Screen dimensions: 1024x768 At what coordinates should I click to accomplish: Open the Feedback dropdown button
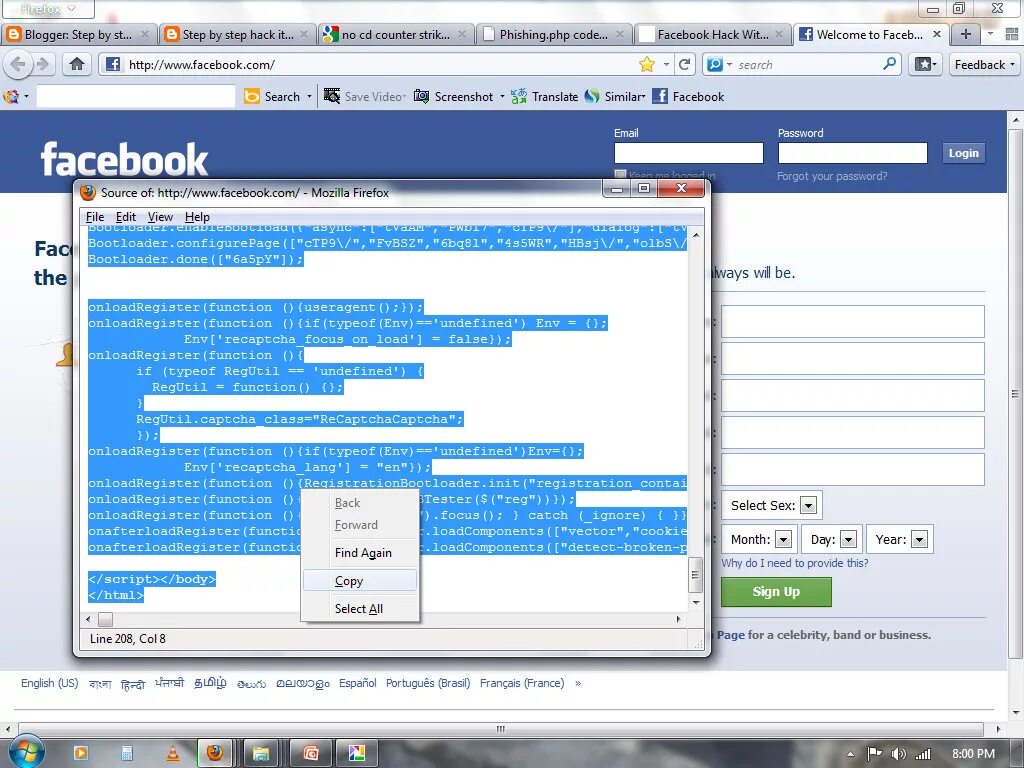point(984,64)
